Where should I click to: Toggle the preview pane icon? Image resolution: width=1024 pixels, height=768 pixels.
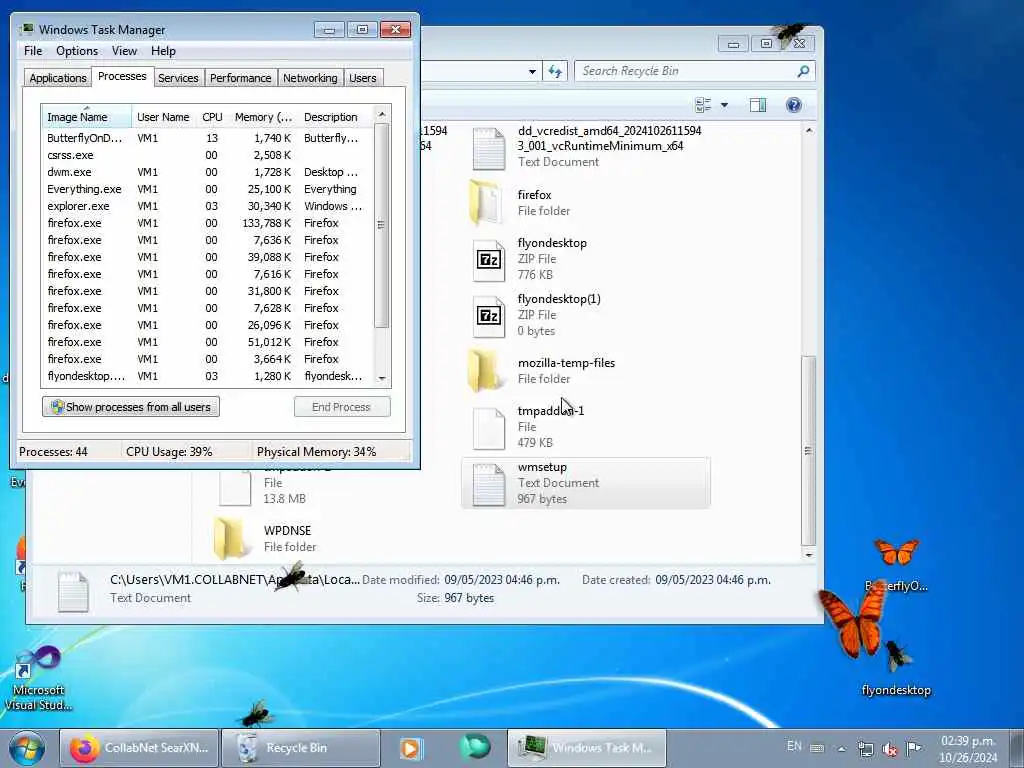758,104
